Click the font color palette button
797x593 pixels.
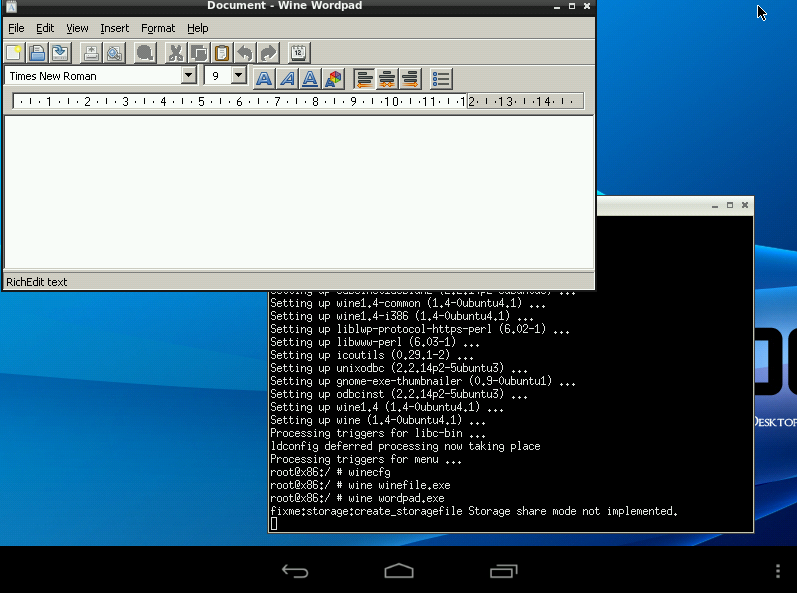pyautogui.click(x=333, y=78)
